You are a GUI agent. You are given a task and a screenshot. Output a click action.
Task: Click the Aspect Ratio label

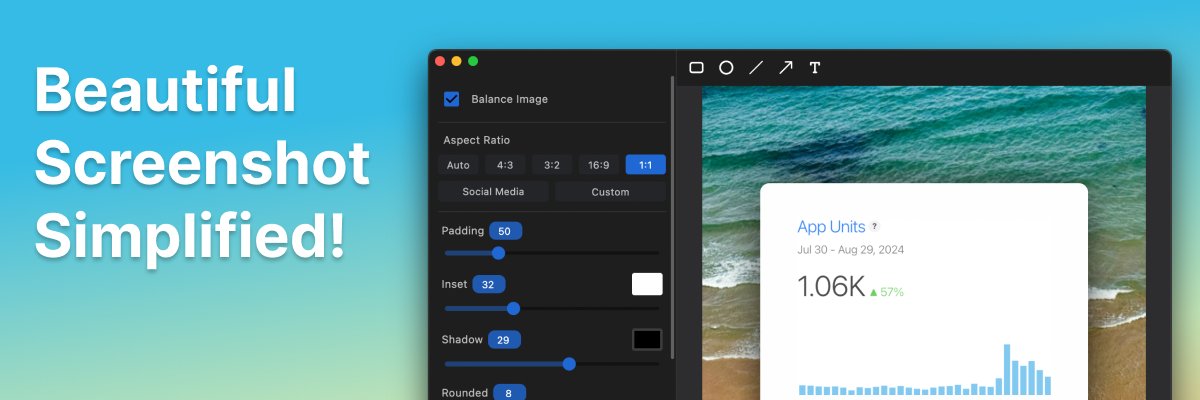[476, 140]
